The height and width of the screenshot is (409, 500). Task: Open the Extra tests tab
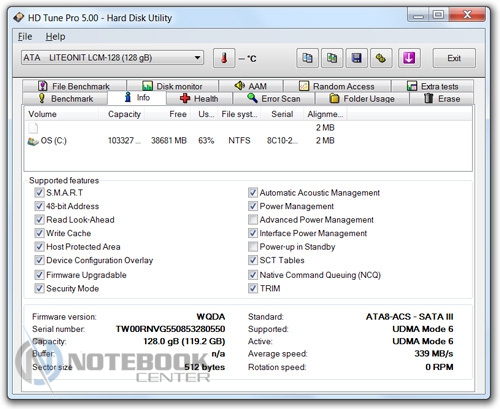point(432,86)
